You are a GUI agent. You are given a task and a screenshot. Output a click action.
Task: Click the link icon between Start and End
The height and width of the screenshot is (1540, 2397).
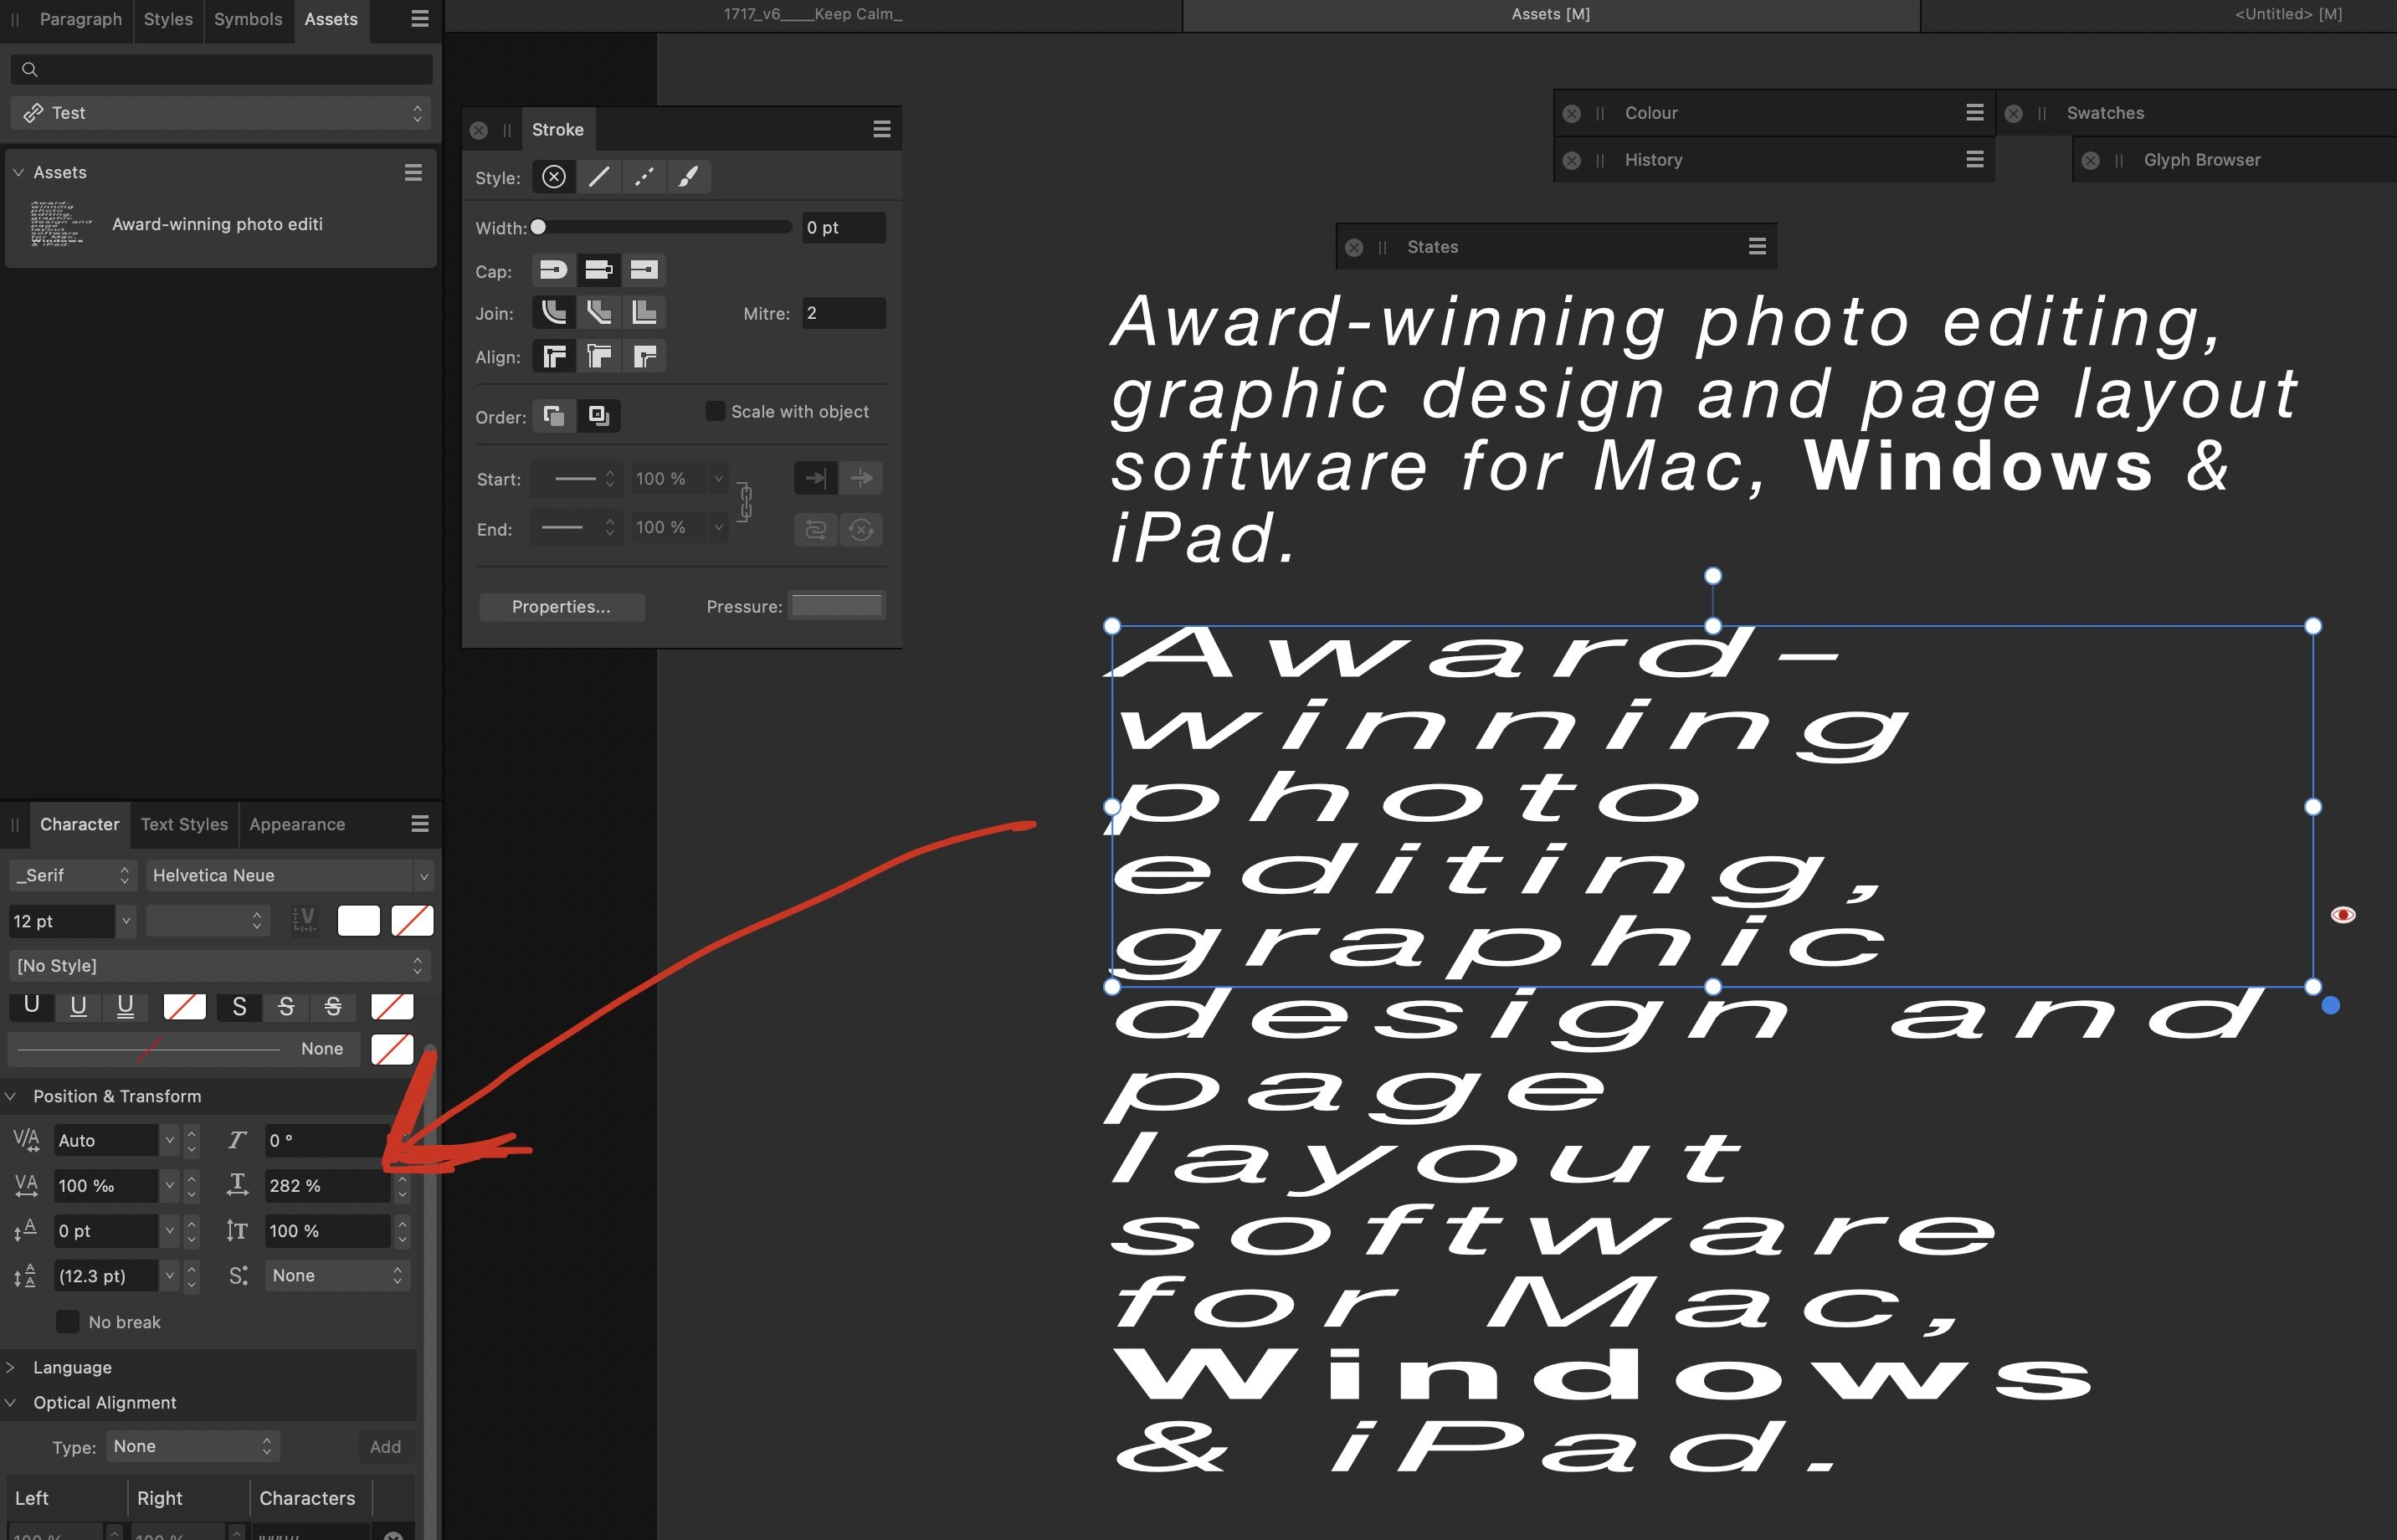click(745, 501)
